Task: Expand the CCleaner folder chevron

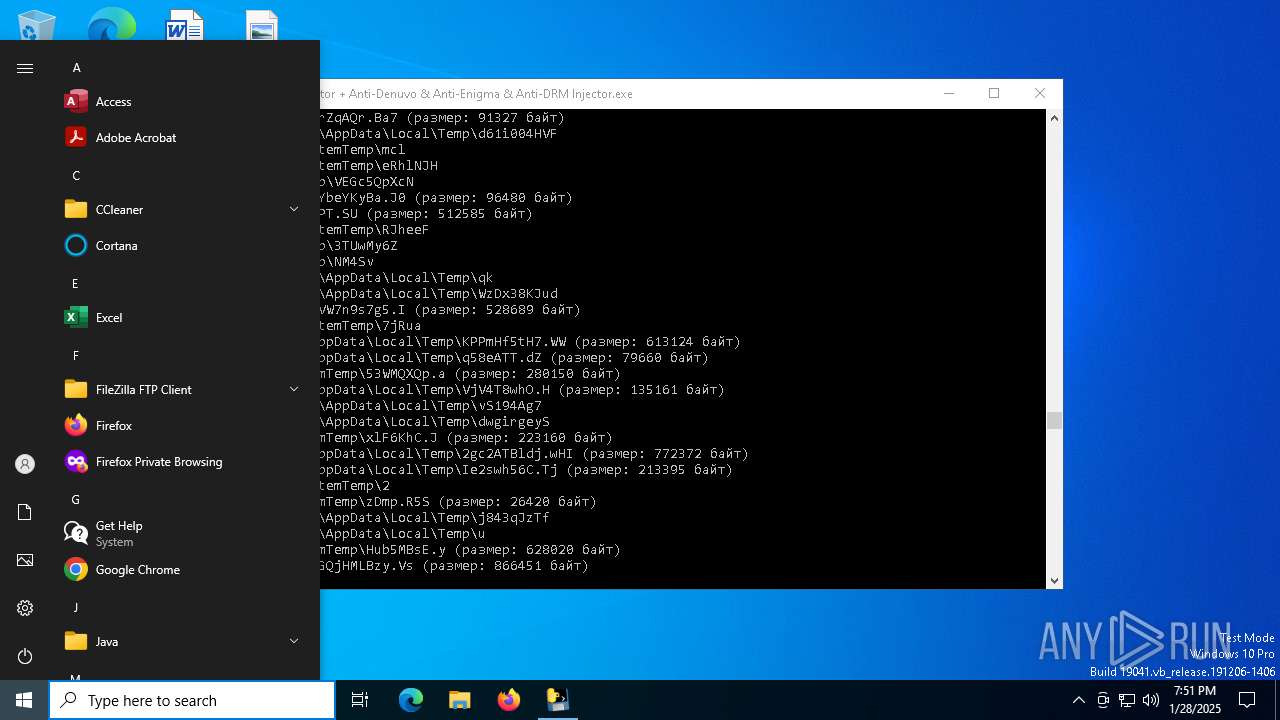Action: pos(294,209)
